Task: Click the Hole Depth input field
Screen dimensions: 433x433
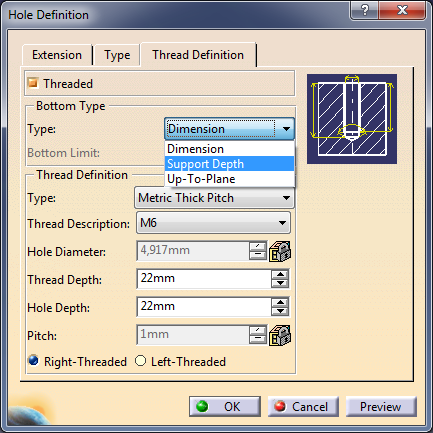Action: tap(204, 307)
